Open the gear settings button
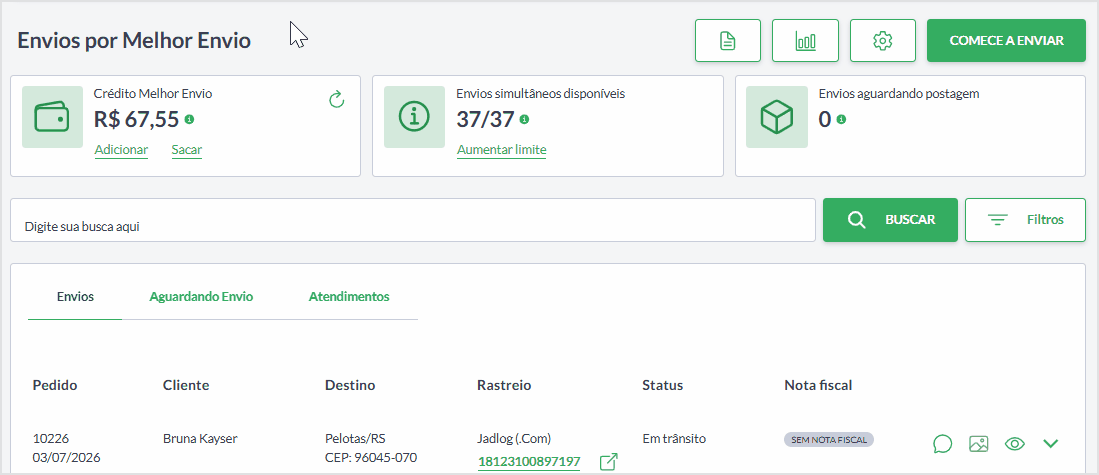Screen dimensions: 1099x475 point(882,41)
